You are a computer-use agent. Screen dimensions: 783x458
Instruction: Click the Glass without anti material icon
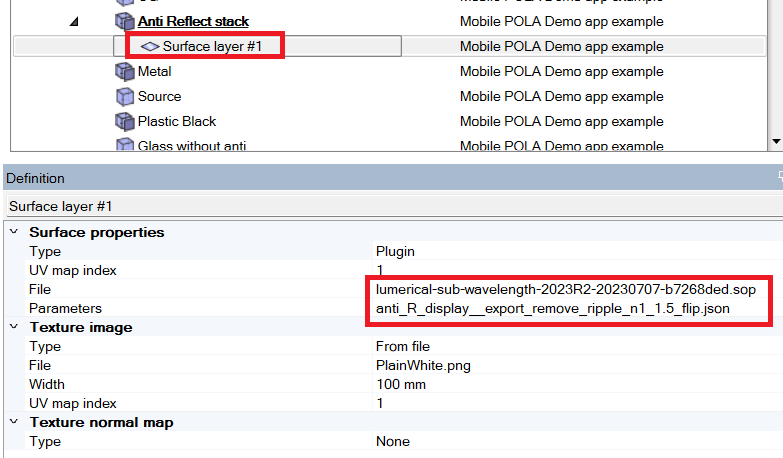point(125,146)
